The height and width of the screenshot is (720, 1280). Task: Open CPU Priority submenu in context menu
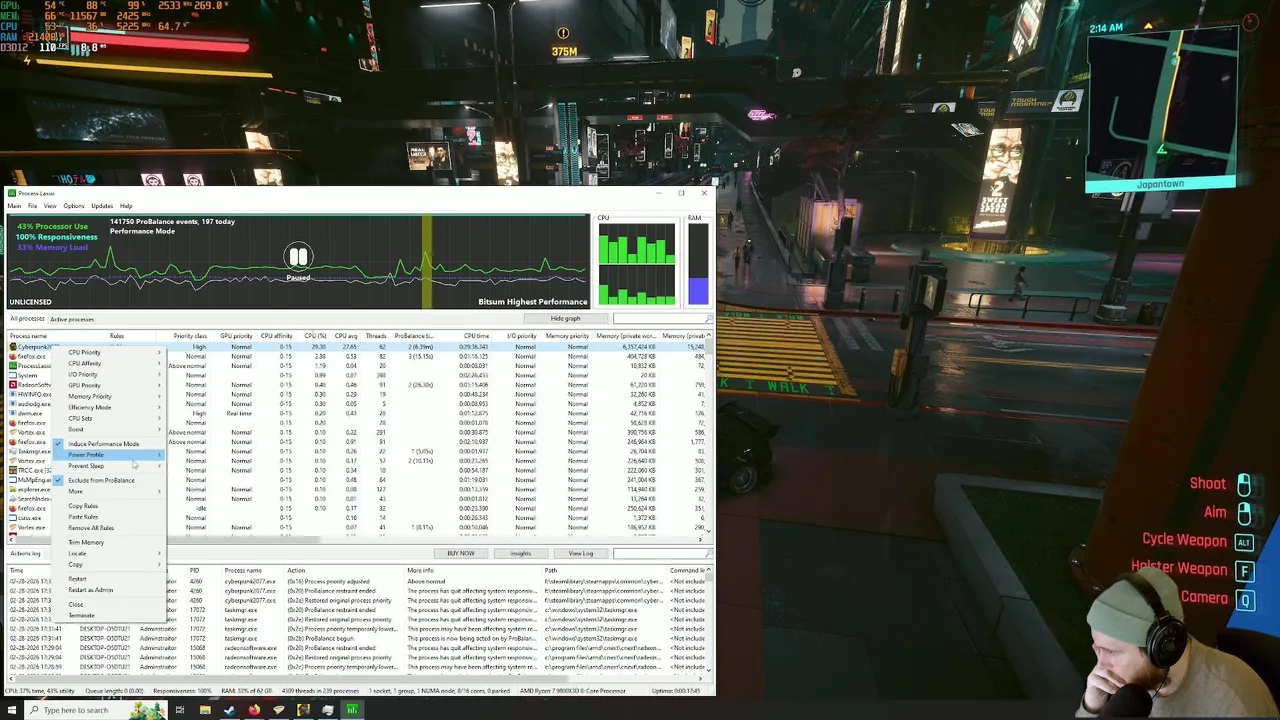click(110, 352)
